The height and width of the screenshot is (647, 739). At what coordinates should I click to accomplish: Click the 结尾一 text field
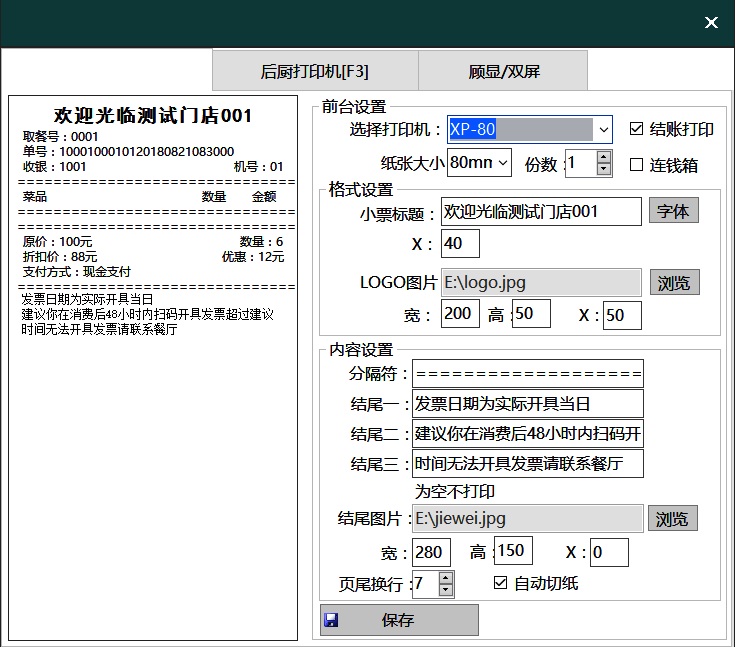pyautogui.click(x=528, y=404)
